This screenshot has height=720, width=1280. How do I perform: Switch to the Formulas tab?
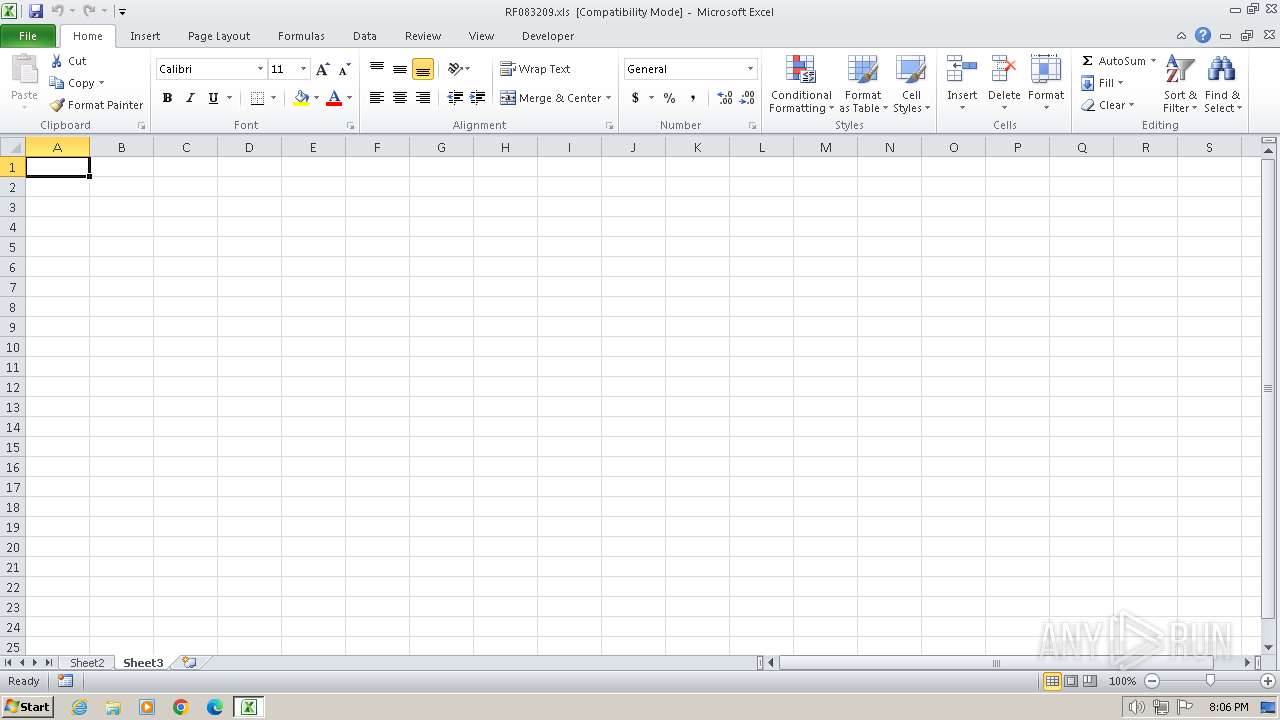pos(301,36)
